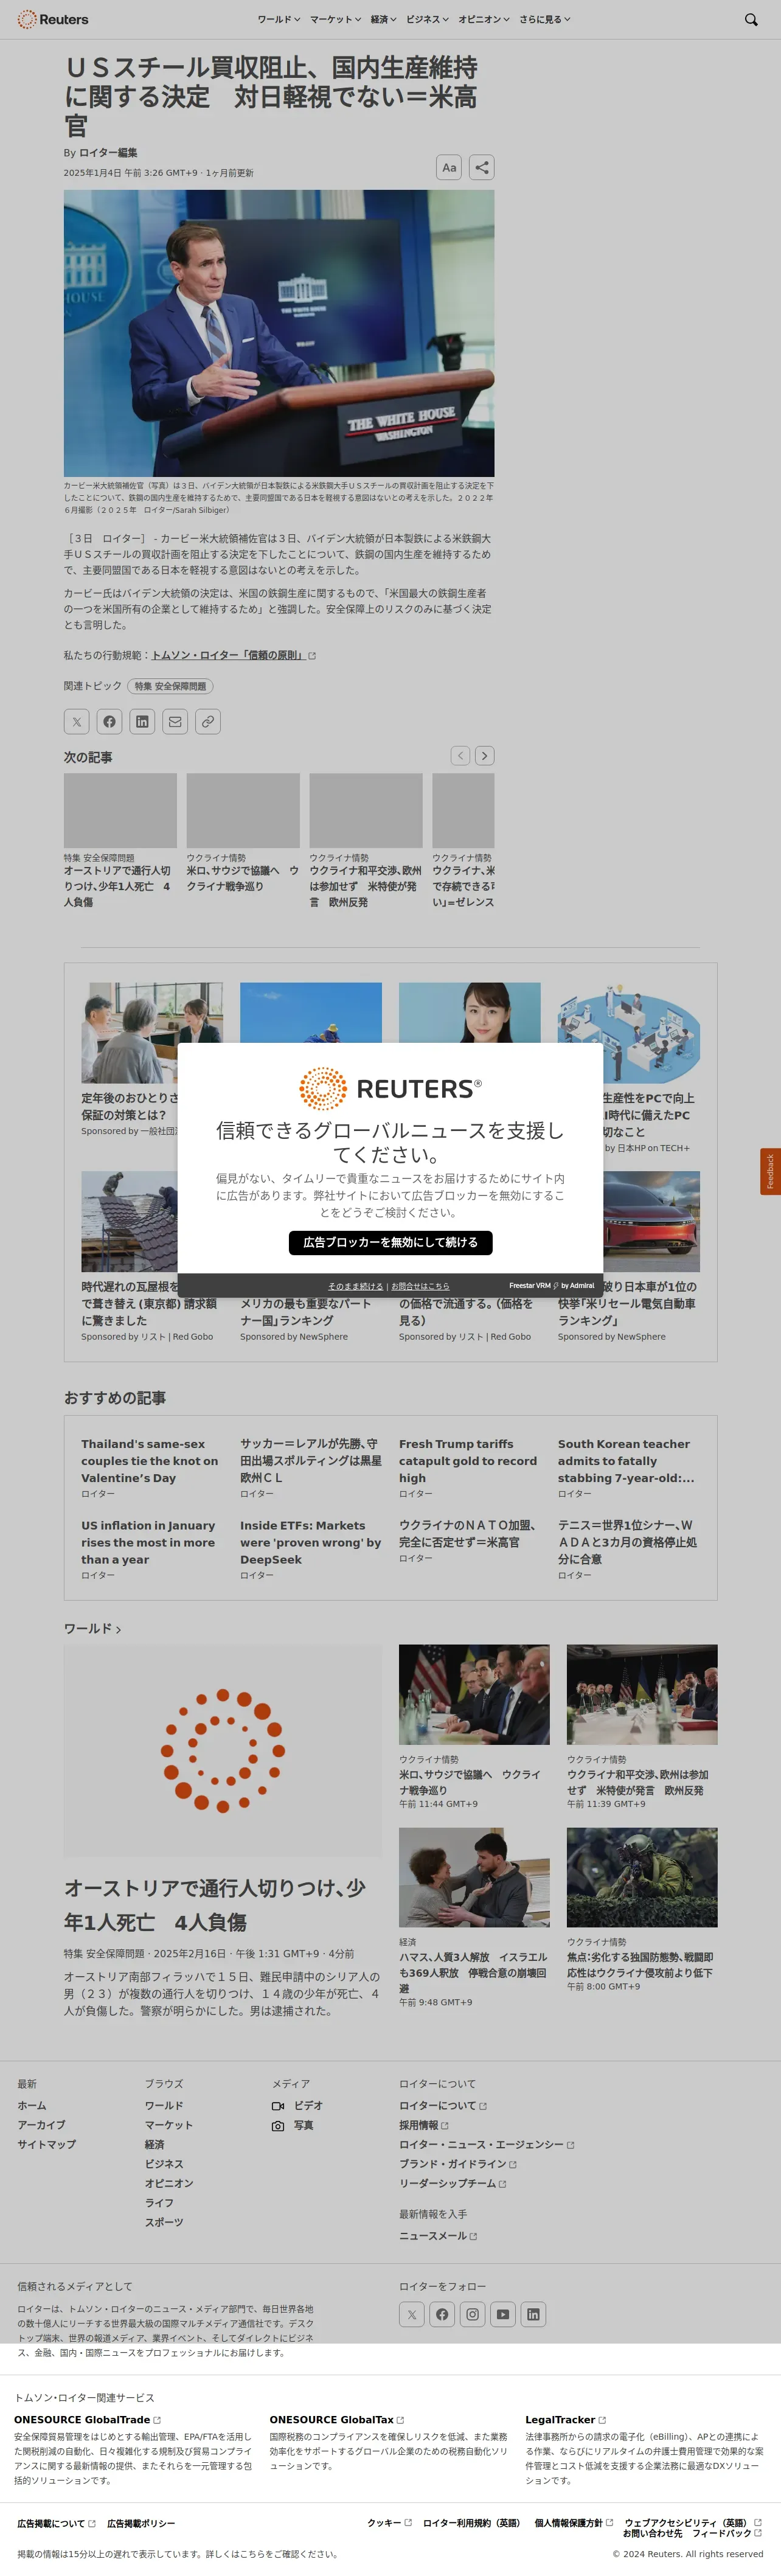The image size is (781, 2576).
Task: Share article on X icon below article
Action: pyautogui.click(x=77, y=721)
